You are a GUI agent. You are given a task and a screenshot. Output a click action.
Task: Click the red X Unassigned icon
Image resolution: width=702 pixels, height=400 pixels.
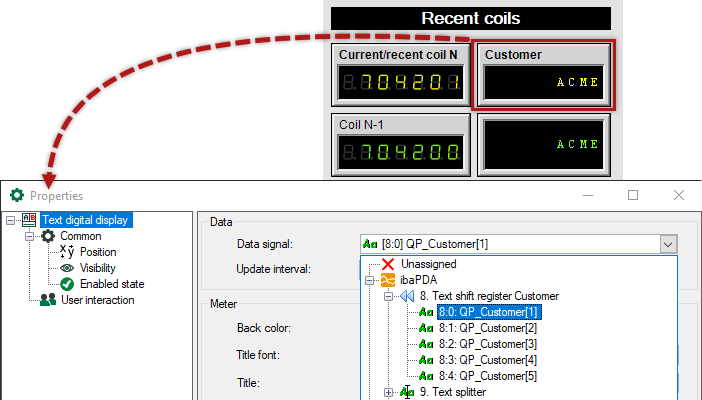click(388, 264)
